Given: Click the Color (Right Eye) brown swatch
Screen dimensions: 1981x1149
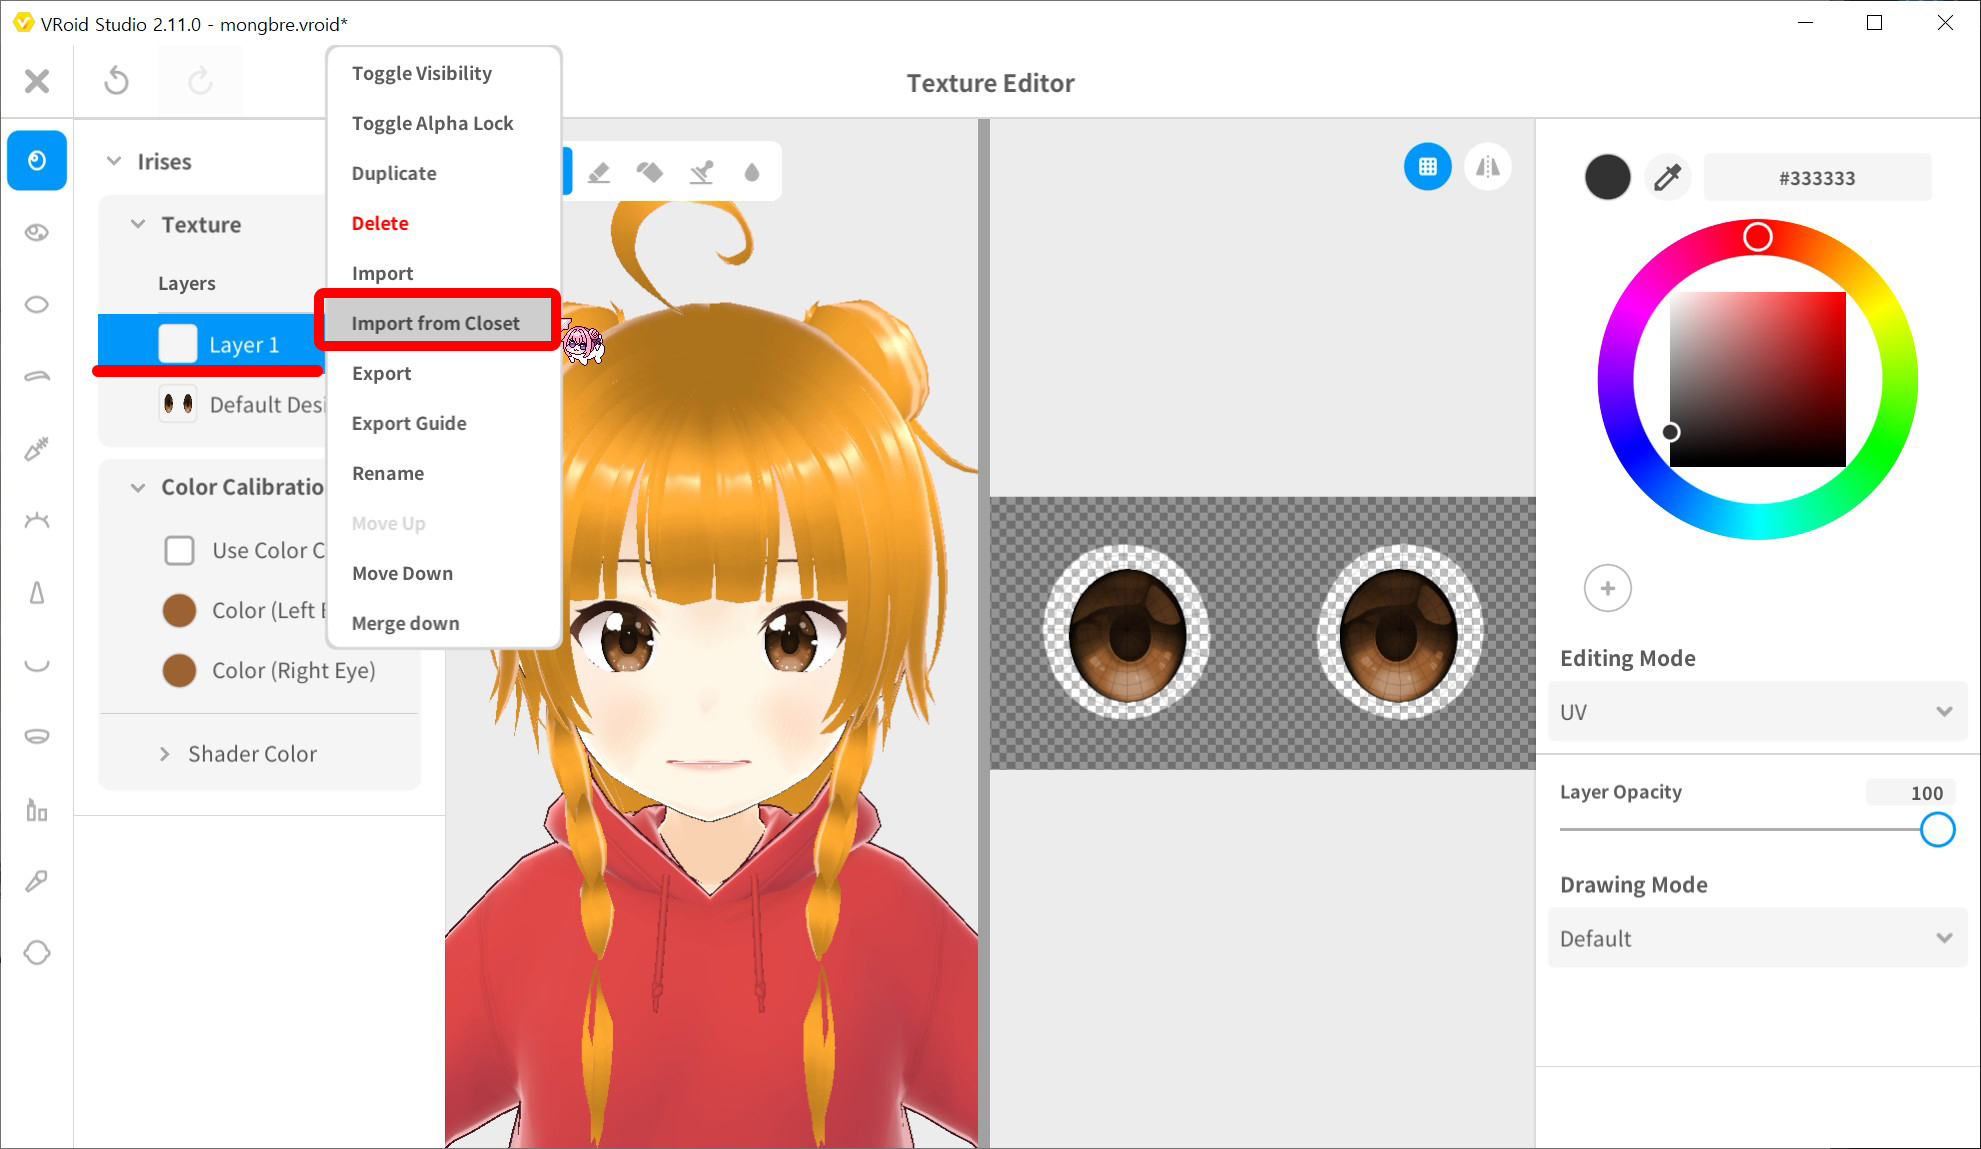Looking at the screenshot, I should click(x=179, y=670).
